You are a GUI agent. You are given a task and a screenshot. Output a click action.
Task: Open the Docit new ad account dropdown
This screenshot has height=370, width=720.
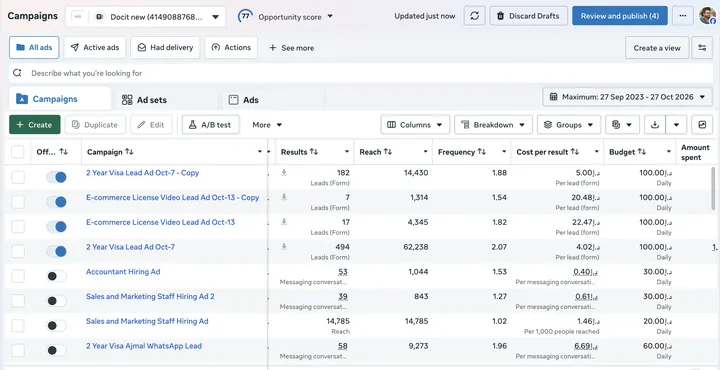pyautogui.click(x=146, y=17)
